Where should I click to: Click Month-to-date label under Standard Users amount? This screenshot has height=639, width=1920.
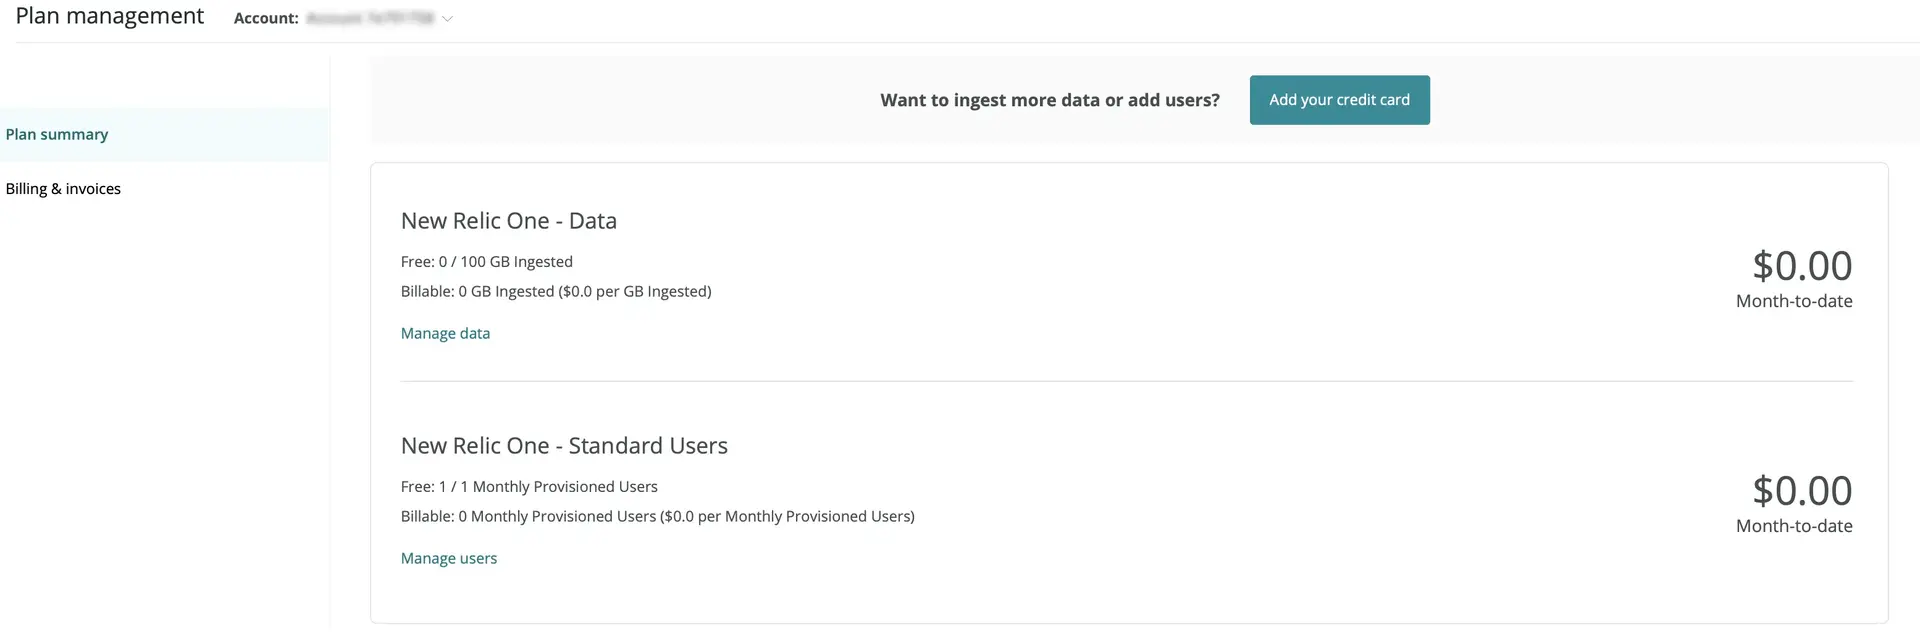1793,527
